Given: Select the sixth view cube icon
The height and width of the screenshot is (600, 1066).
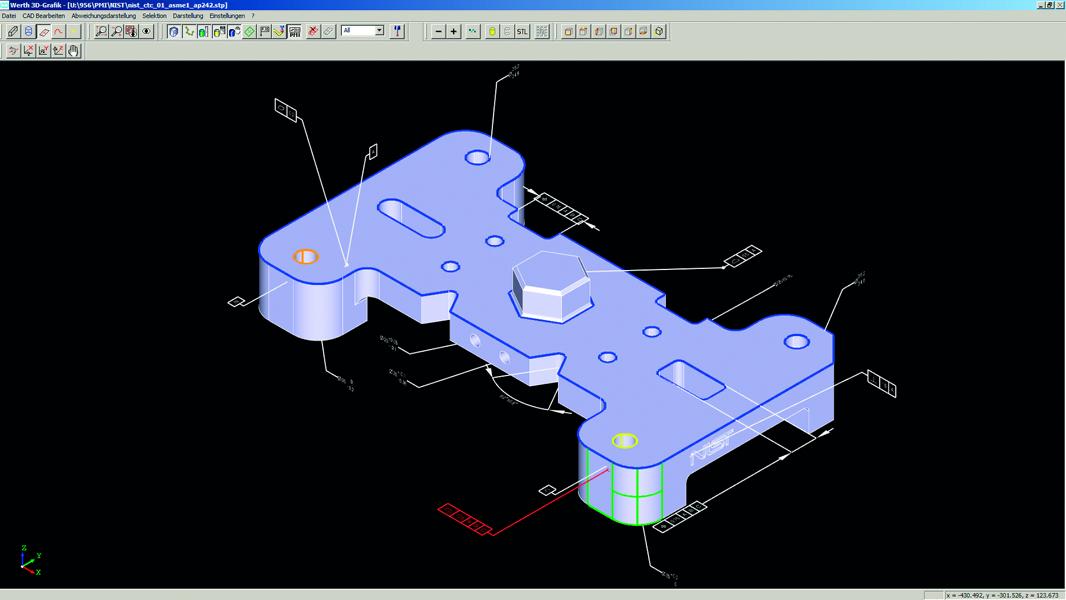Looking at the screenshot, I should click(x=643, y=31).
